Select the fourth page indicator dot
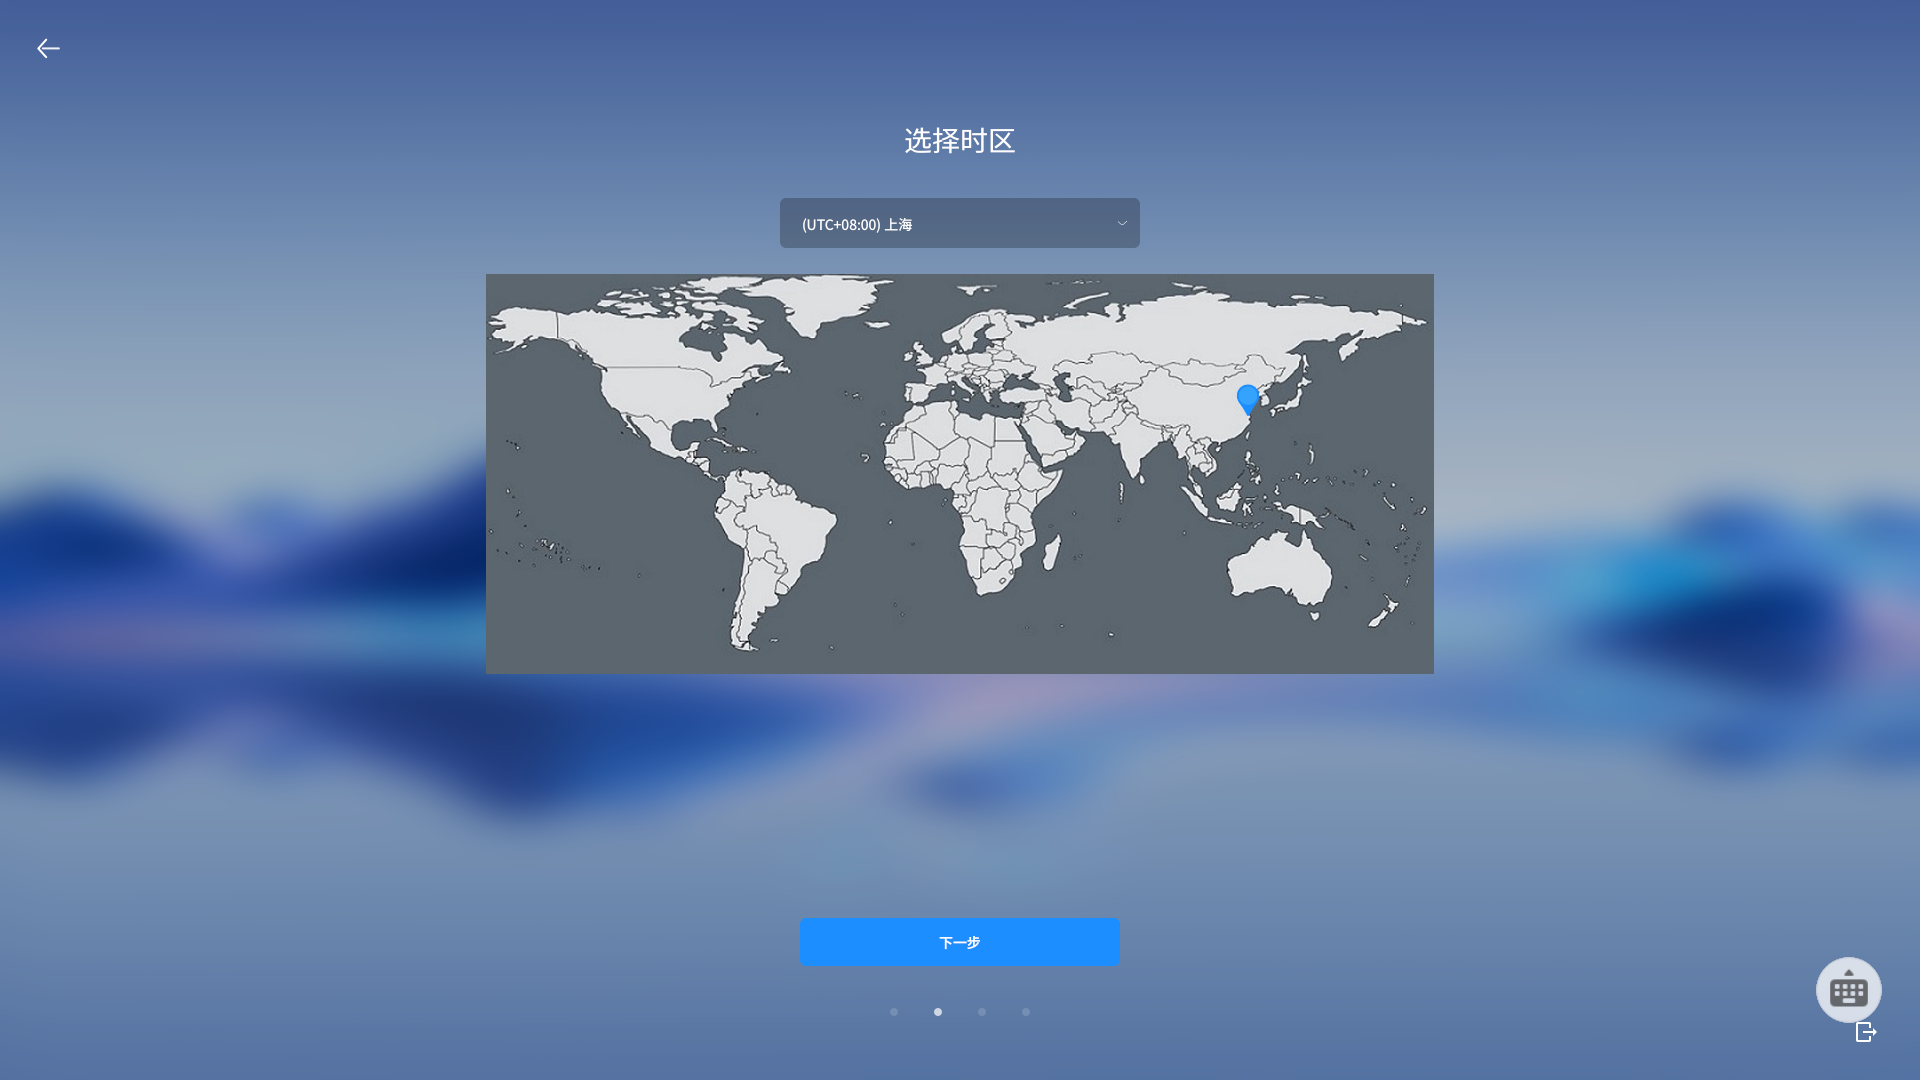 coord(1026,1012)
